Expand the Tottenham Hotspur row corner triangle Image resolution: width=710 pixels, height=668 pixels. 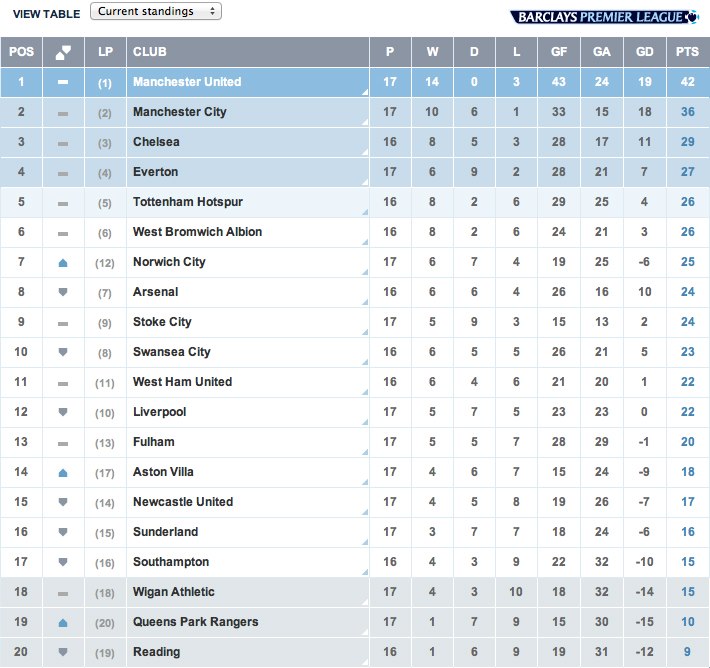tap(365, 212)
